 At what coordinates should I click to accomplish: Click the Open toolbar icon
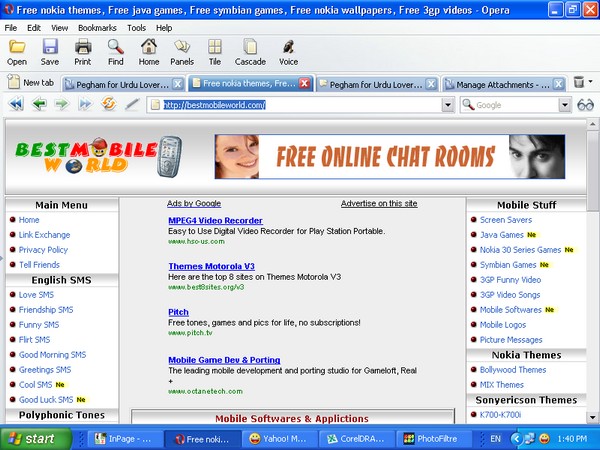[x=17, y=52]
